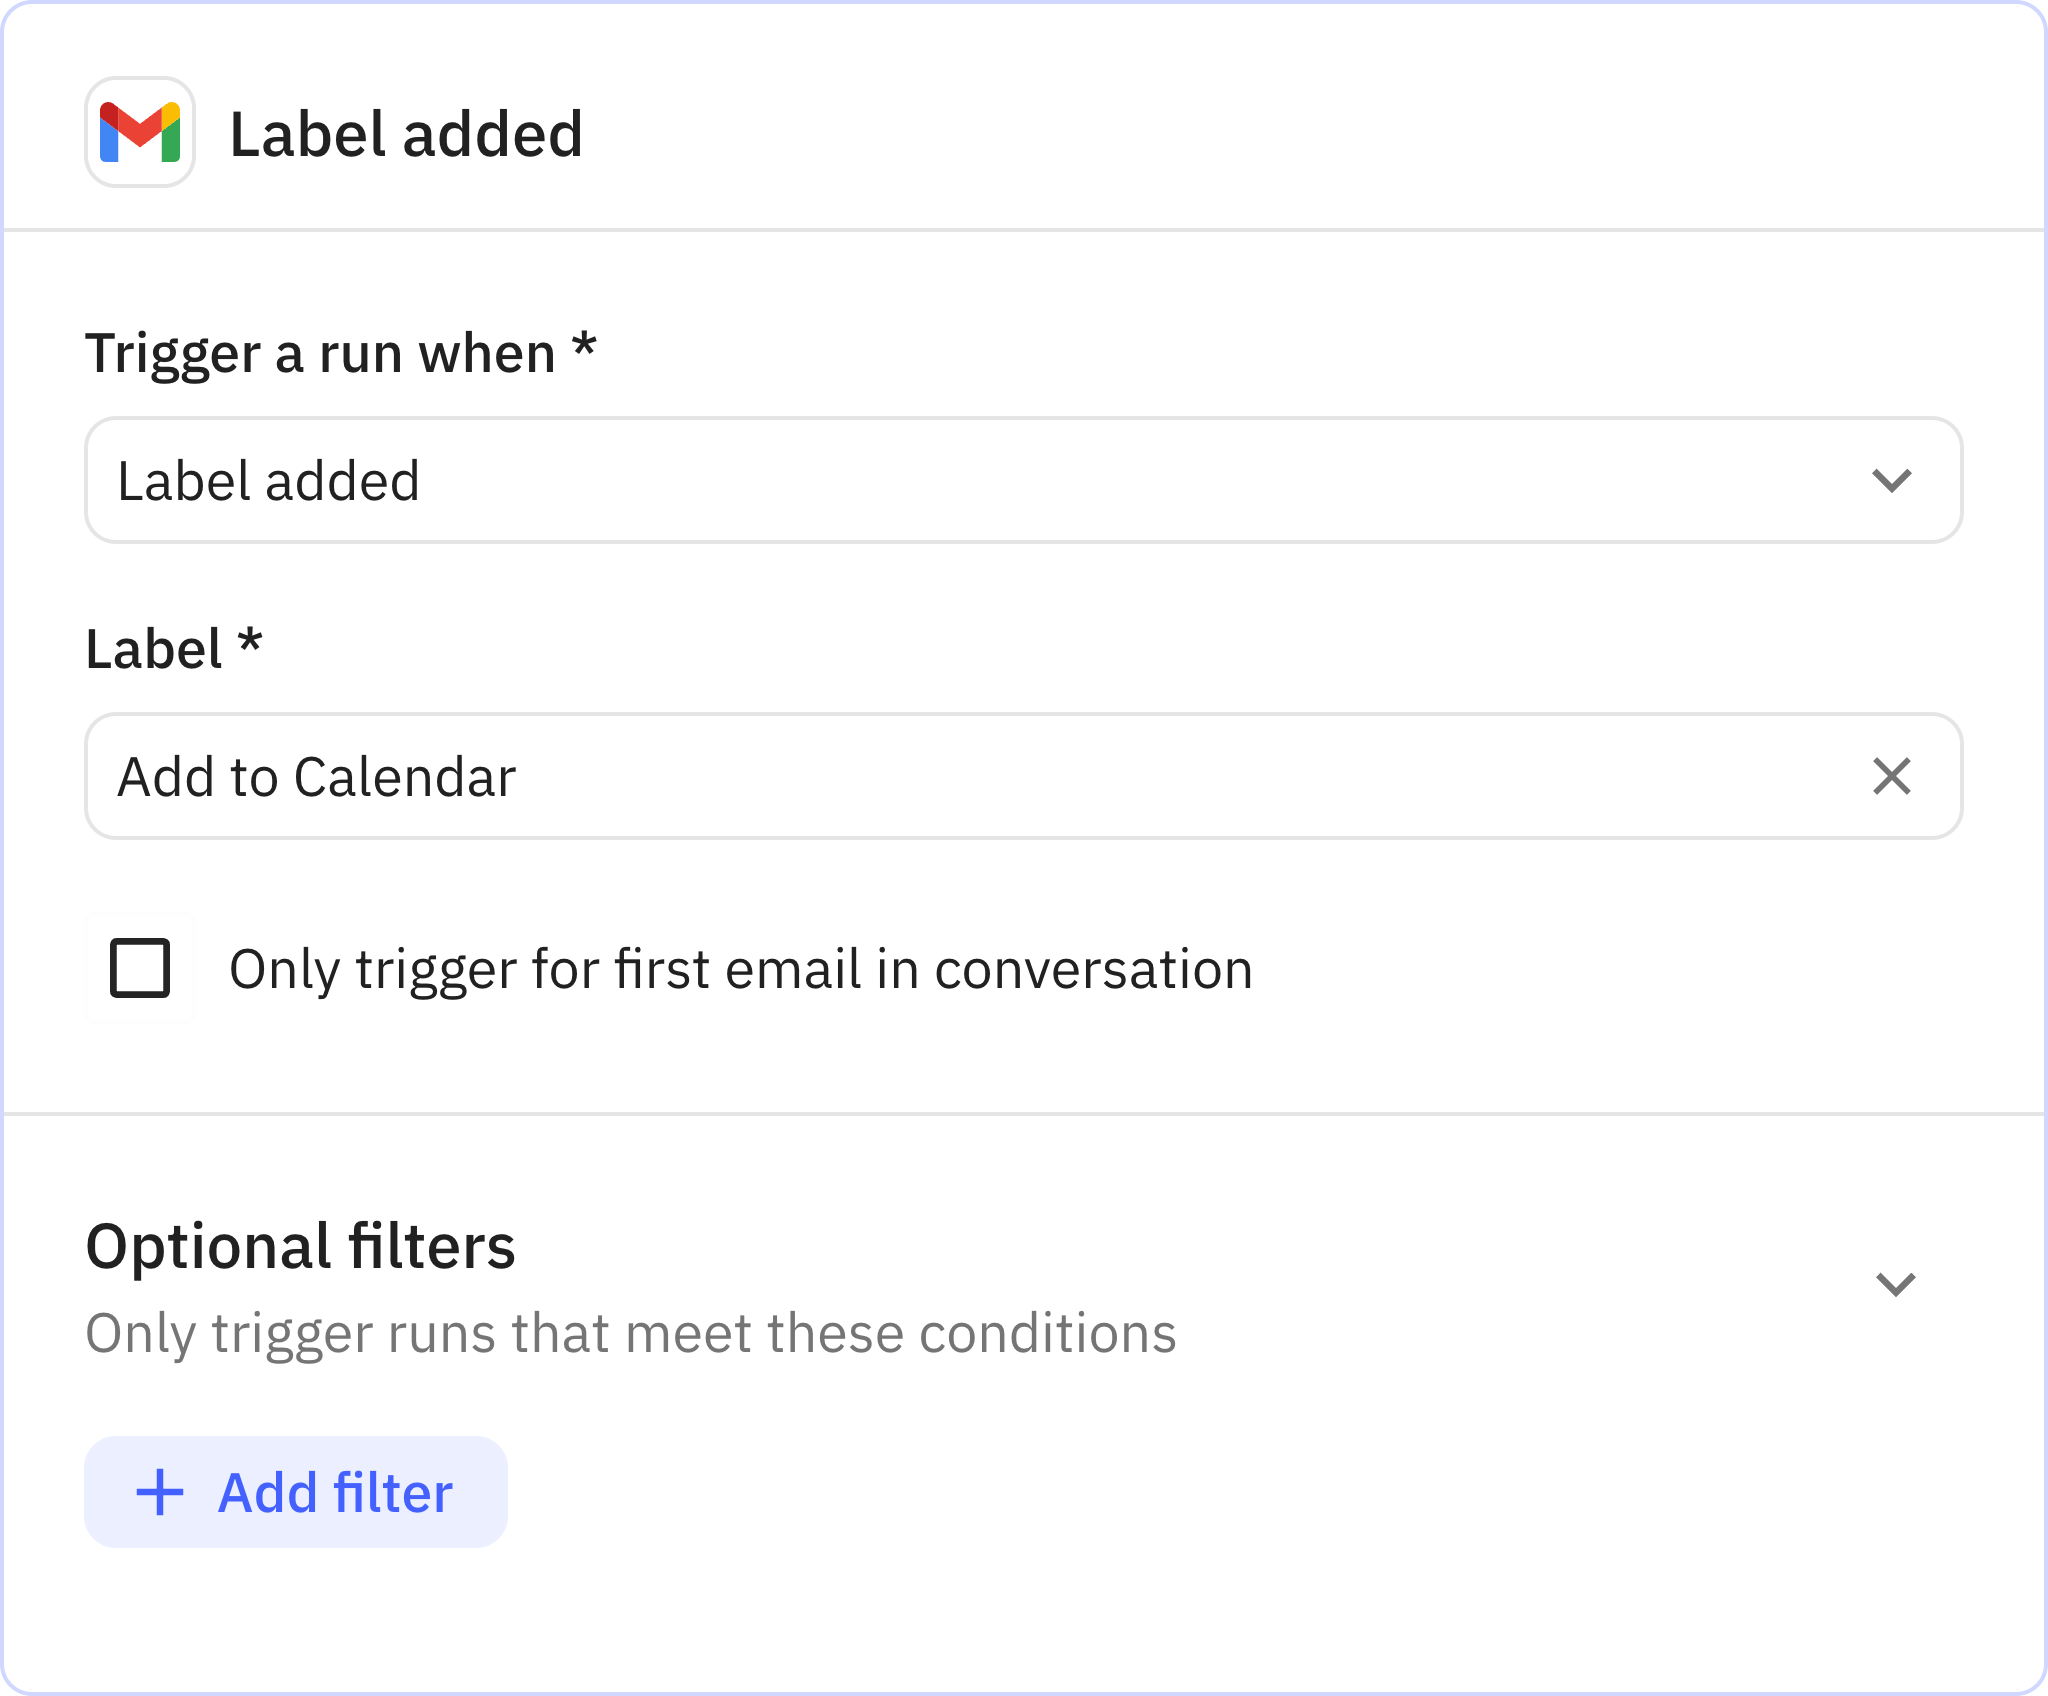This screenshot has width=2048, height=1696.
Task: Open the Label selector showing Add to Calendar
Action: [x=1023, y=776]
